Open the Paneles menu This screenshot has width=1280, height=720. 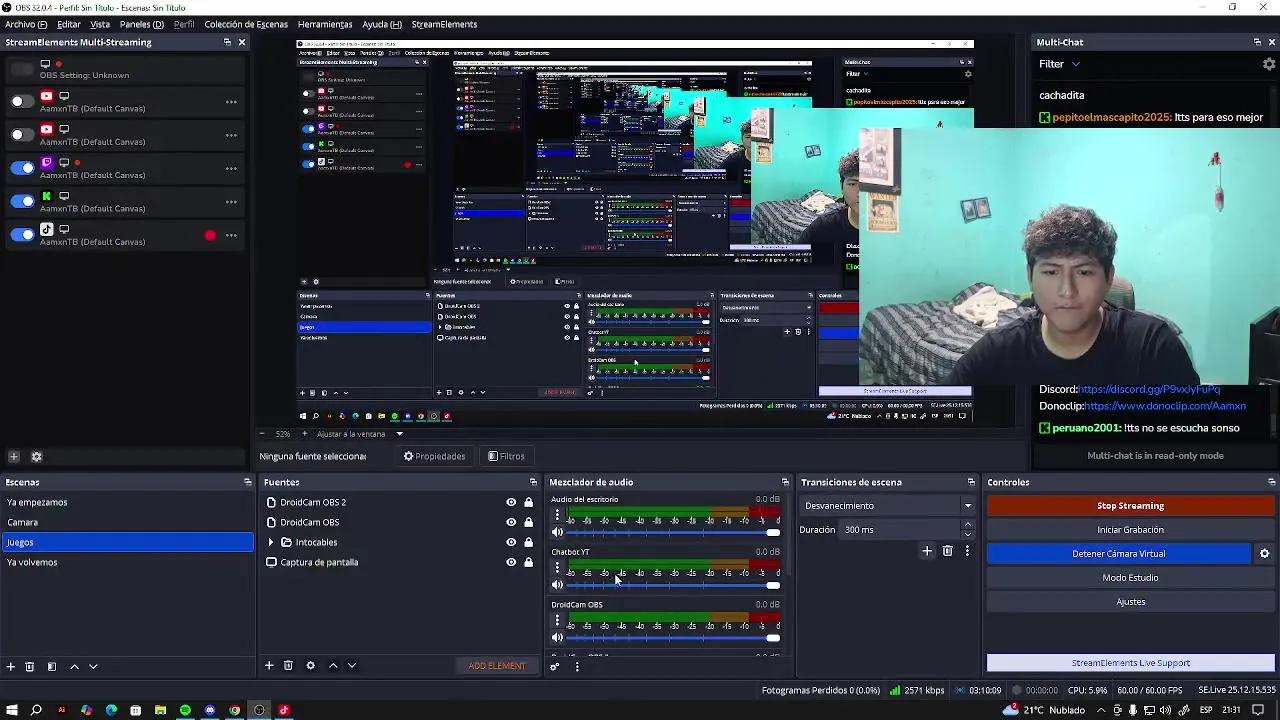coord(141,24)
